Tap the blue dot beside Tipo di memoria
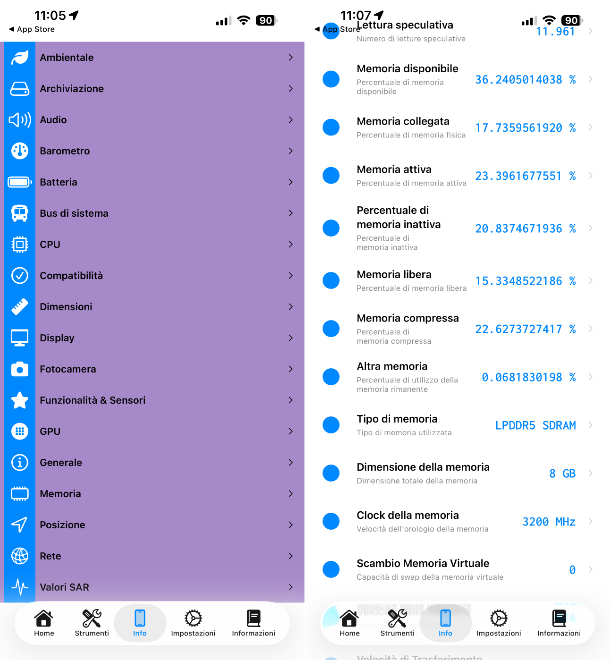The width and height of the screenshot is (610, 660). (331, 425)
